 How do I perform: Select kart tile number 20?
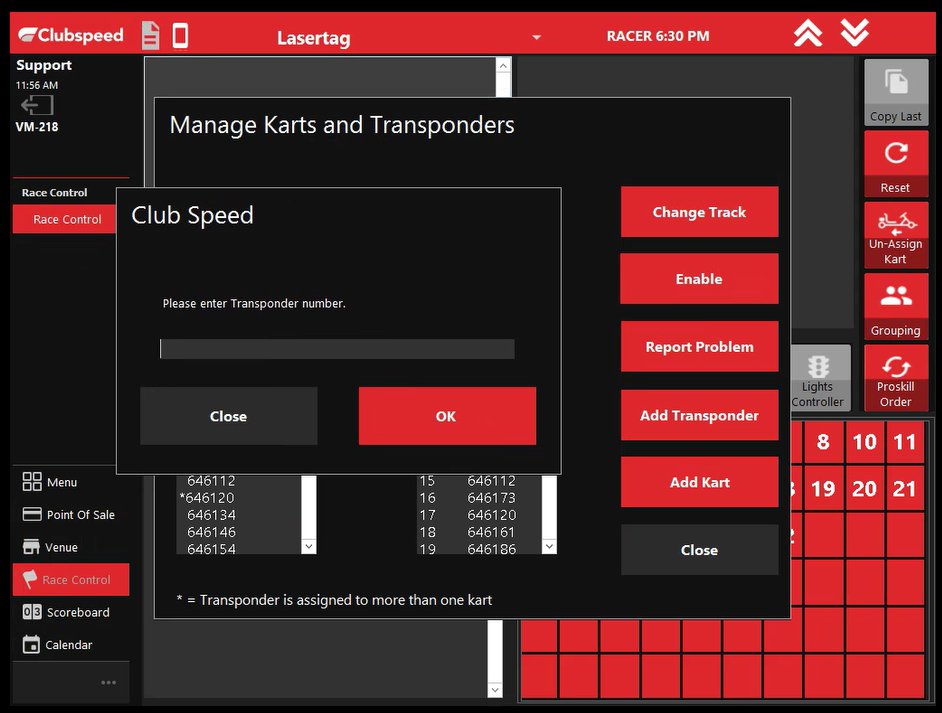pyautogui.click(x=864, y=488)
